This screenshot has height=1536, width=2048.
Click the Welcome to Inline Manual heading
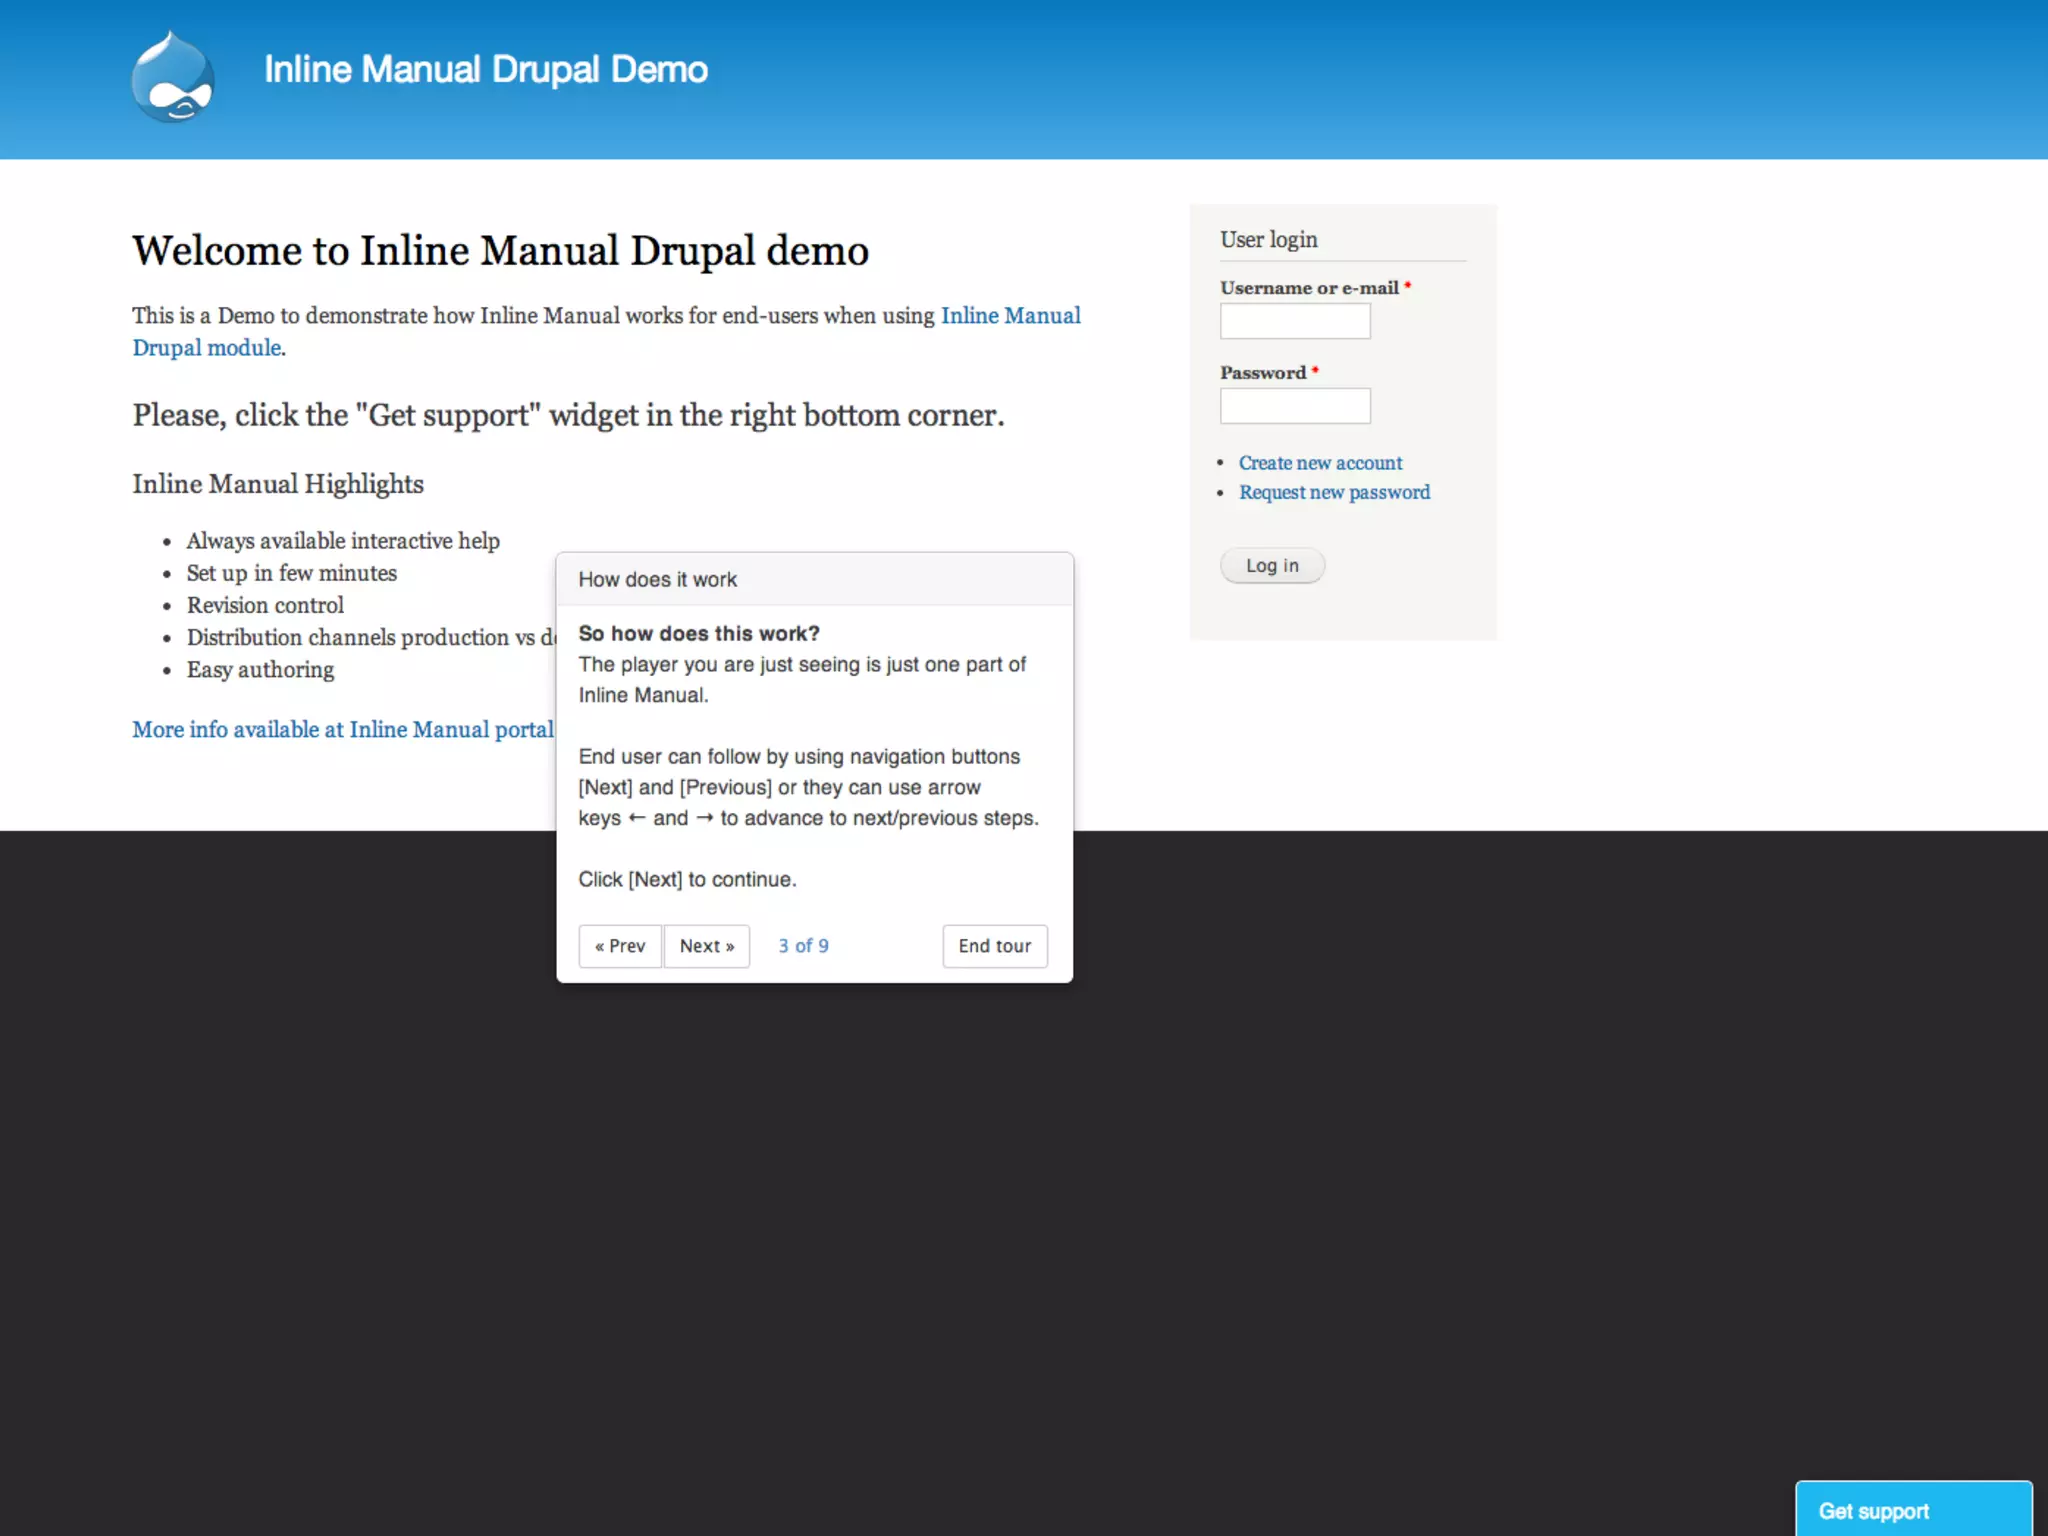point(500,251)
